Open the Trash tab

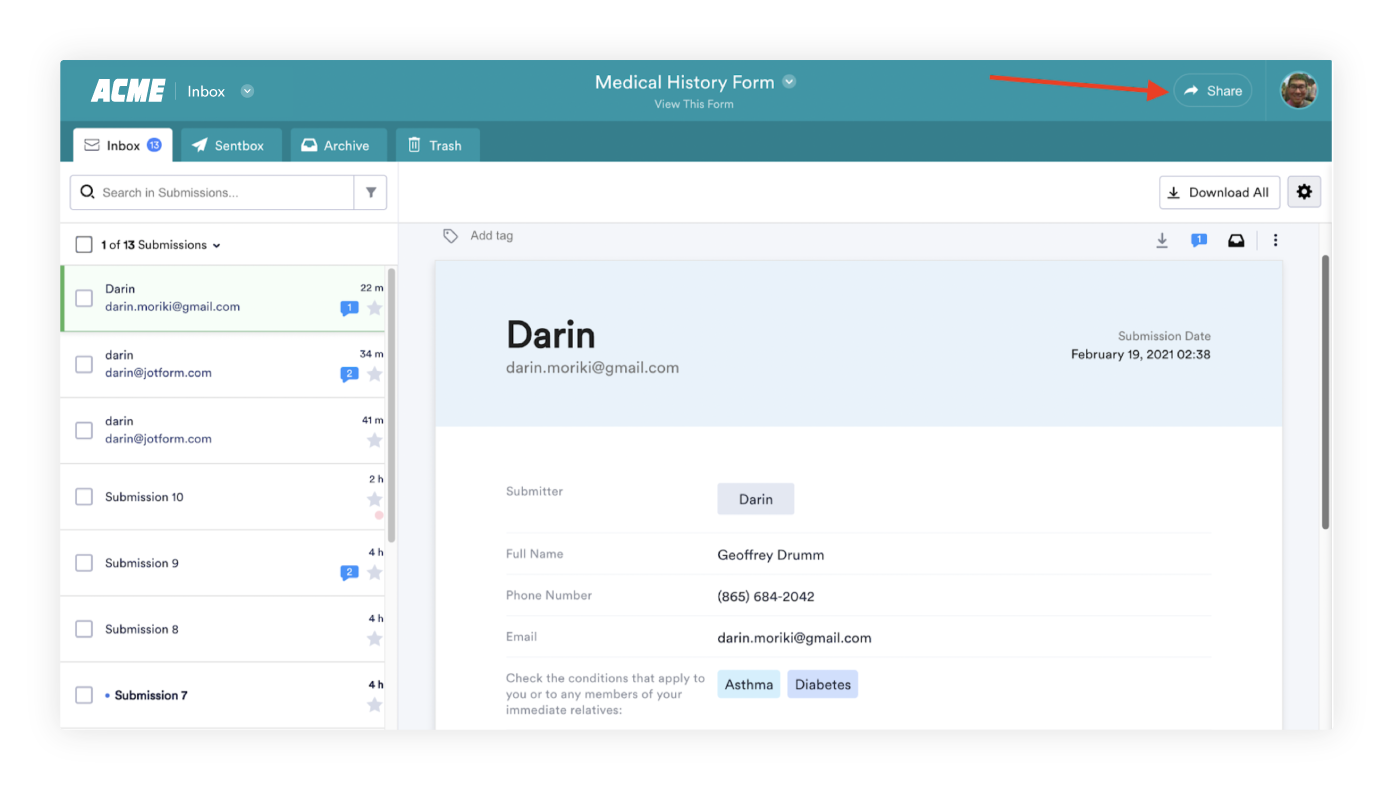[436, 145]
